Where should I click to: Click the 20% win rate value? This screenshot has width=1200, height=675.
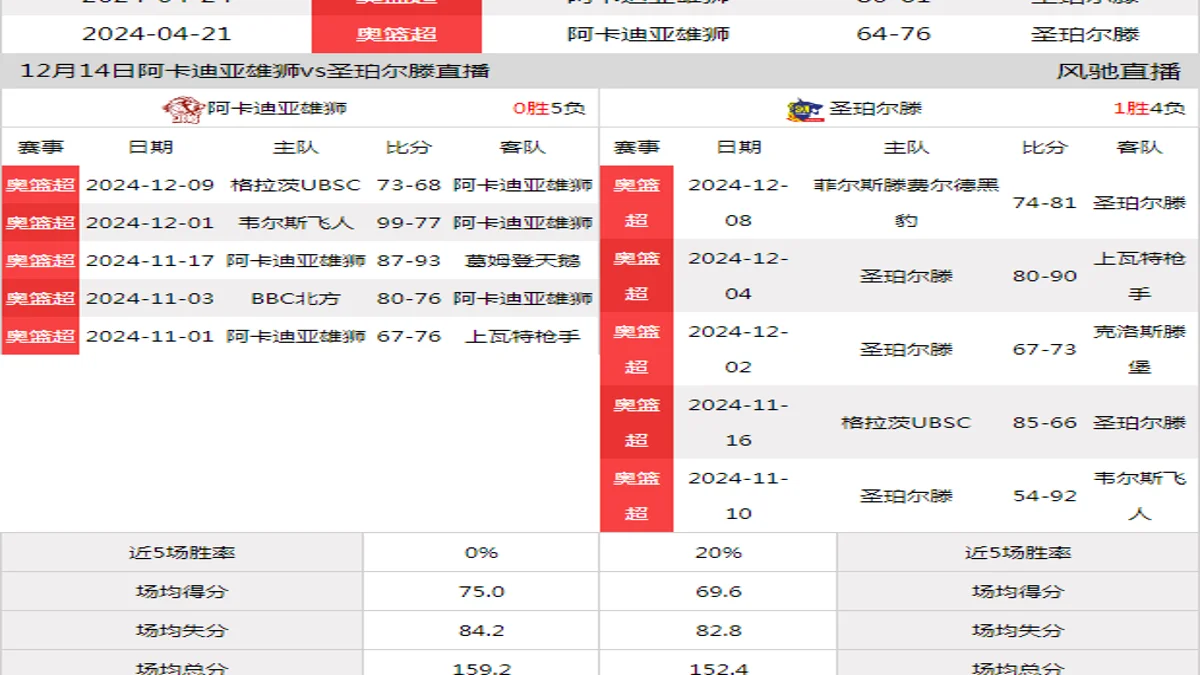718,552
